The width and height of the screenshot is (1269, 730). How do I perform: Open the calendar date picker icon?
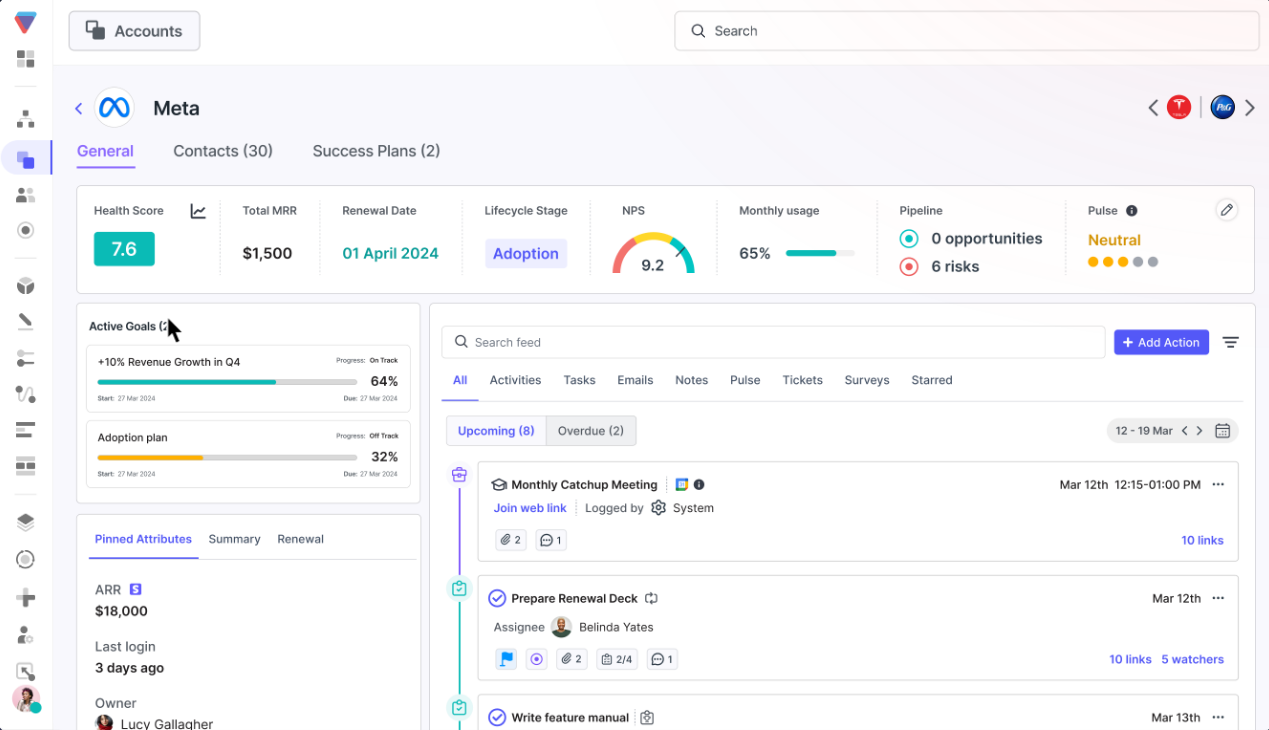click(1222, 431)
